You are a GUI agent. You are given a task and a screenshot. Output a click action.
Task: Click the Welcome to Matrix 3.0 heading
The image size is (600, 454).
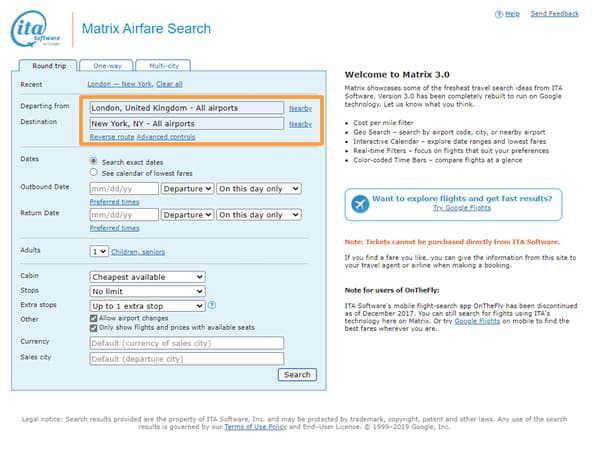coord(397,75)
